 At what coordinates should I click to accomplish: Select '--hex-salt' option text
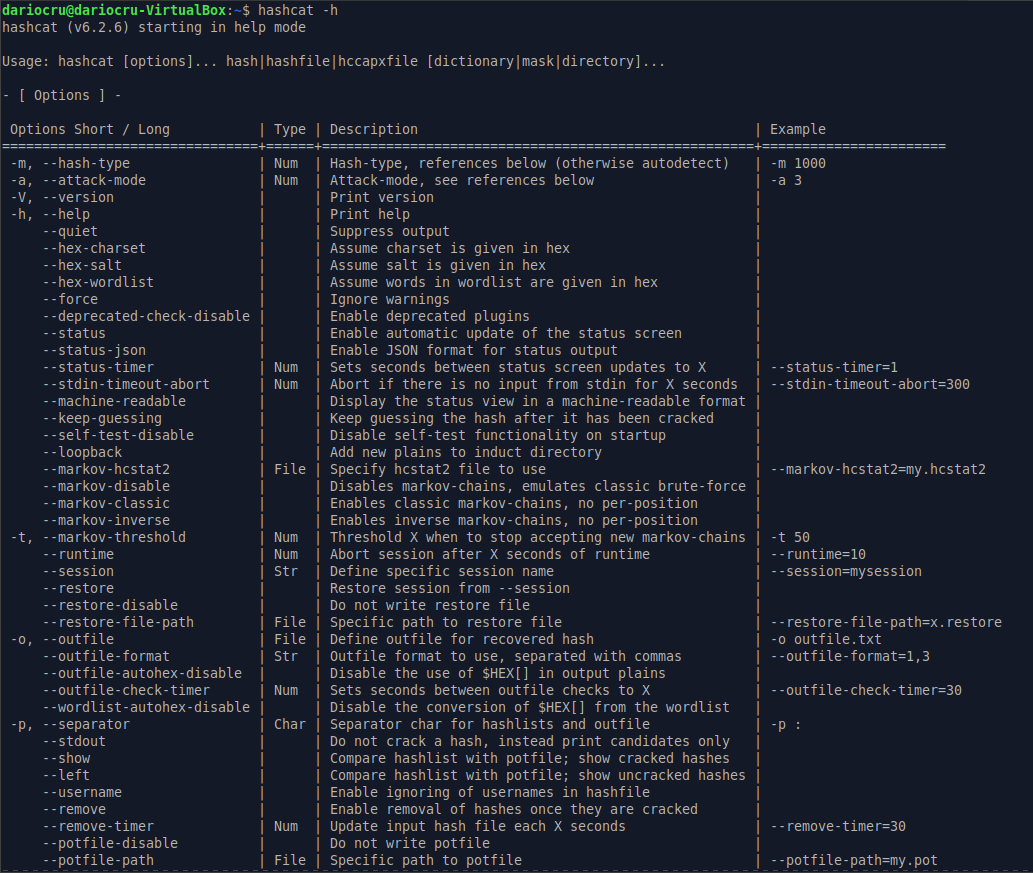pos(82,266)
